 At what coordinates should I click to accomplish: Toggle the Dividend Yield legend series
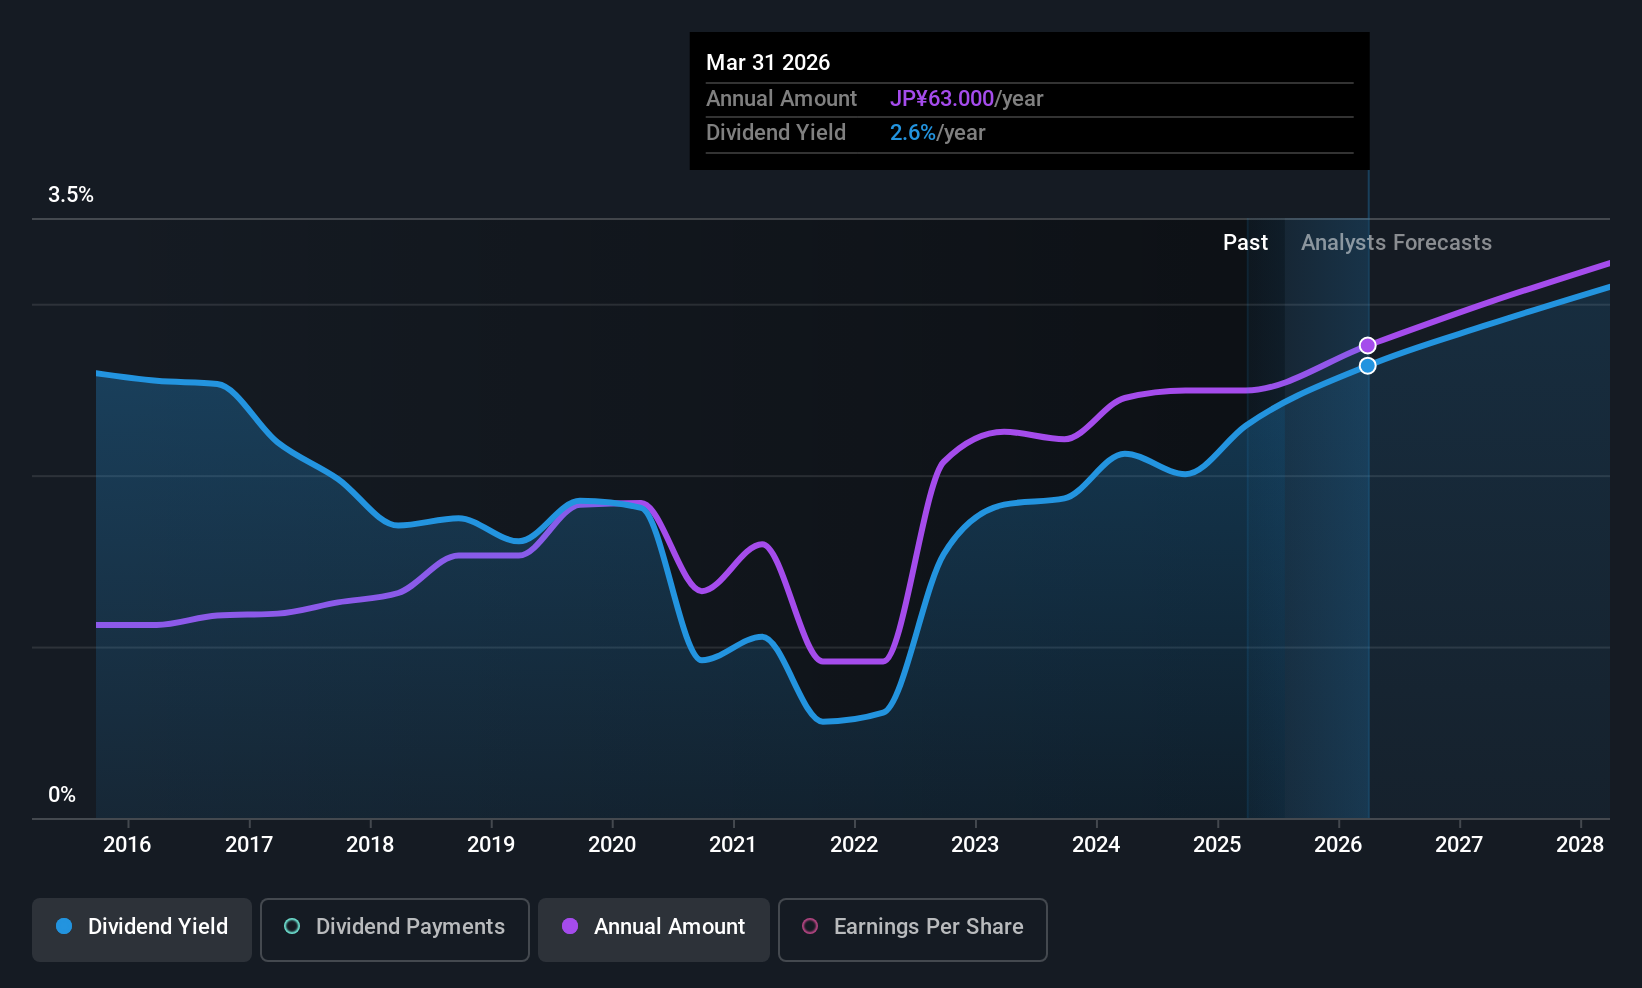pyautogui.click(x=142, y=930)
